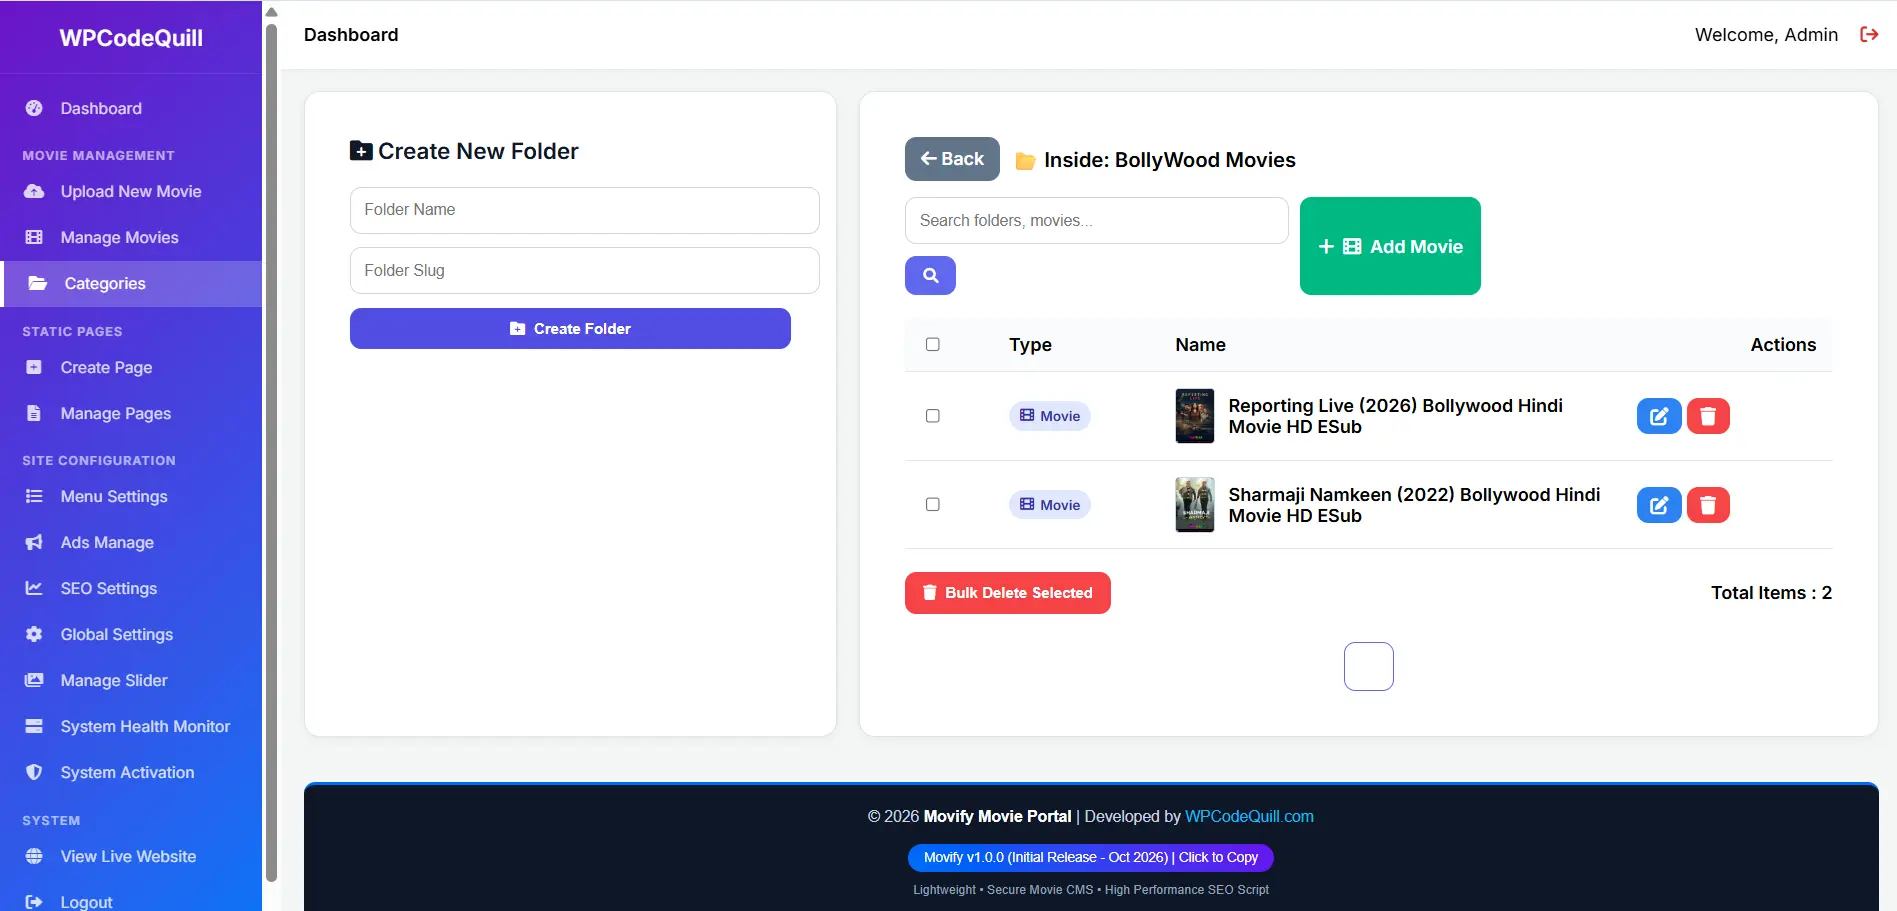Focus the Search folders, movies field

coord(1097,220)
